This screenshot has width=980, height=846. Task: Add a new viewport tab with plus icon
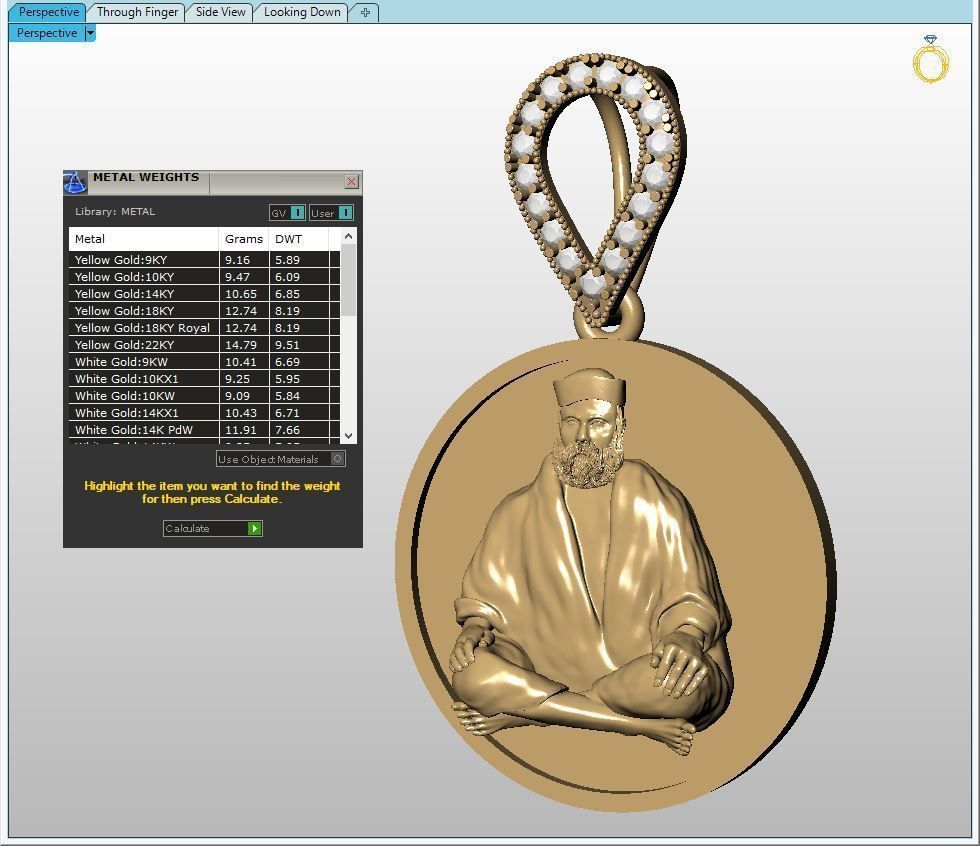(365, 12)
